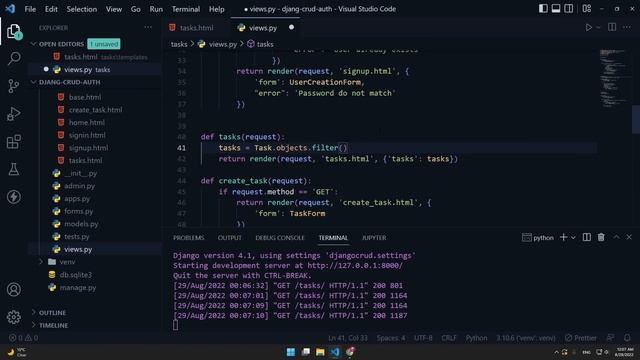Open the View menu
Image resolution: width=640 pixels, height=360 pixels.
click(114, 9)
